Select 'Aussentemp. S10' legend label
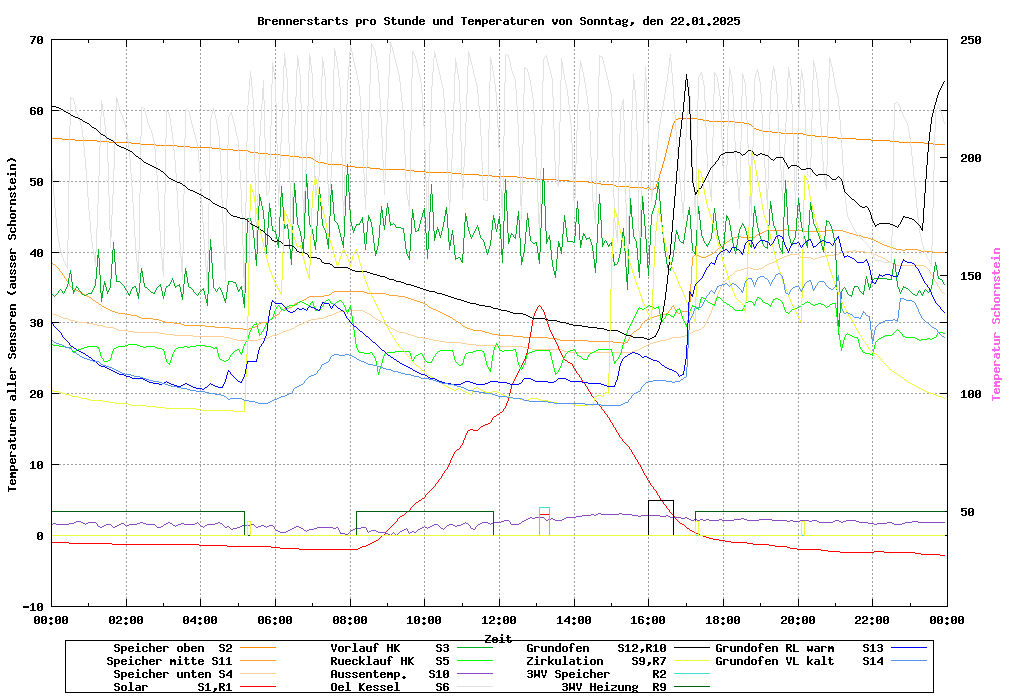The height and width of the screenshot is (700, 1024). (x=390, y=674)
